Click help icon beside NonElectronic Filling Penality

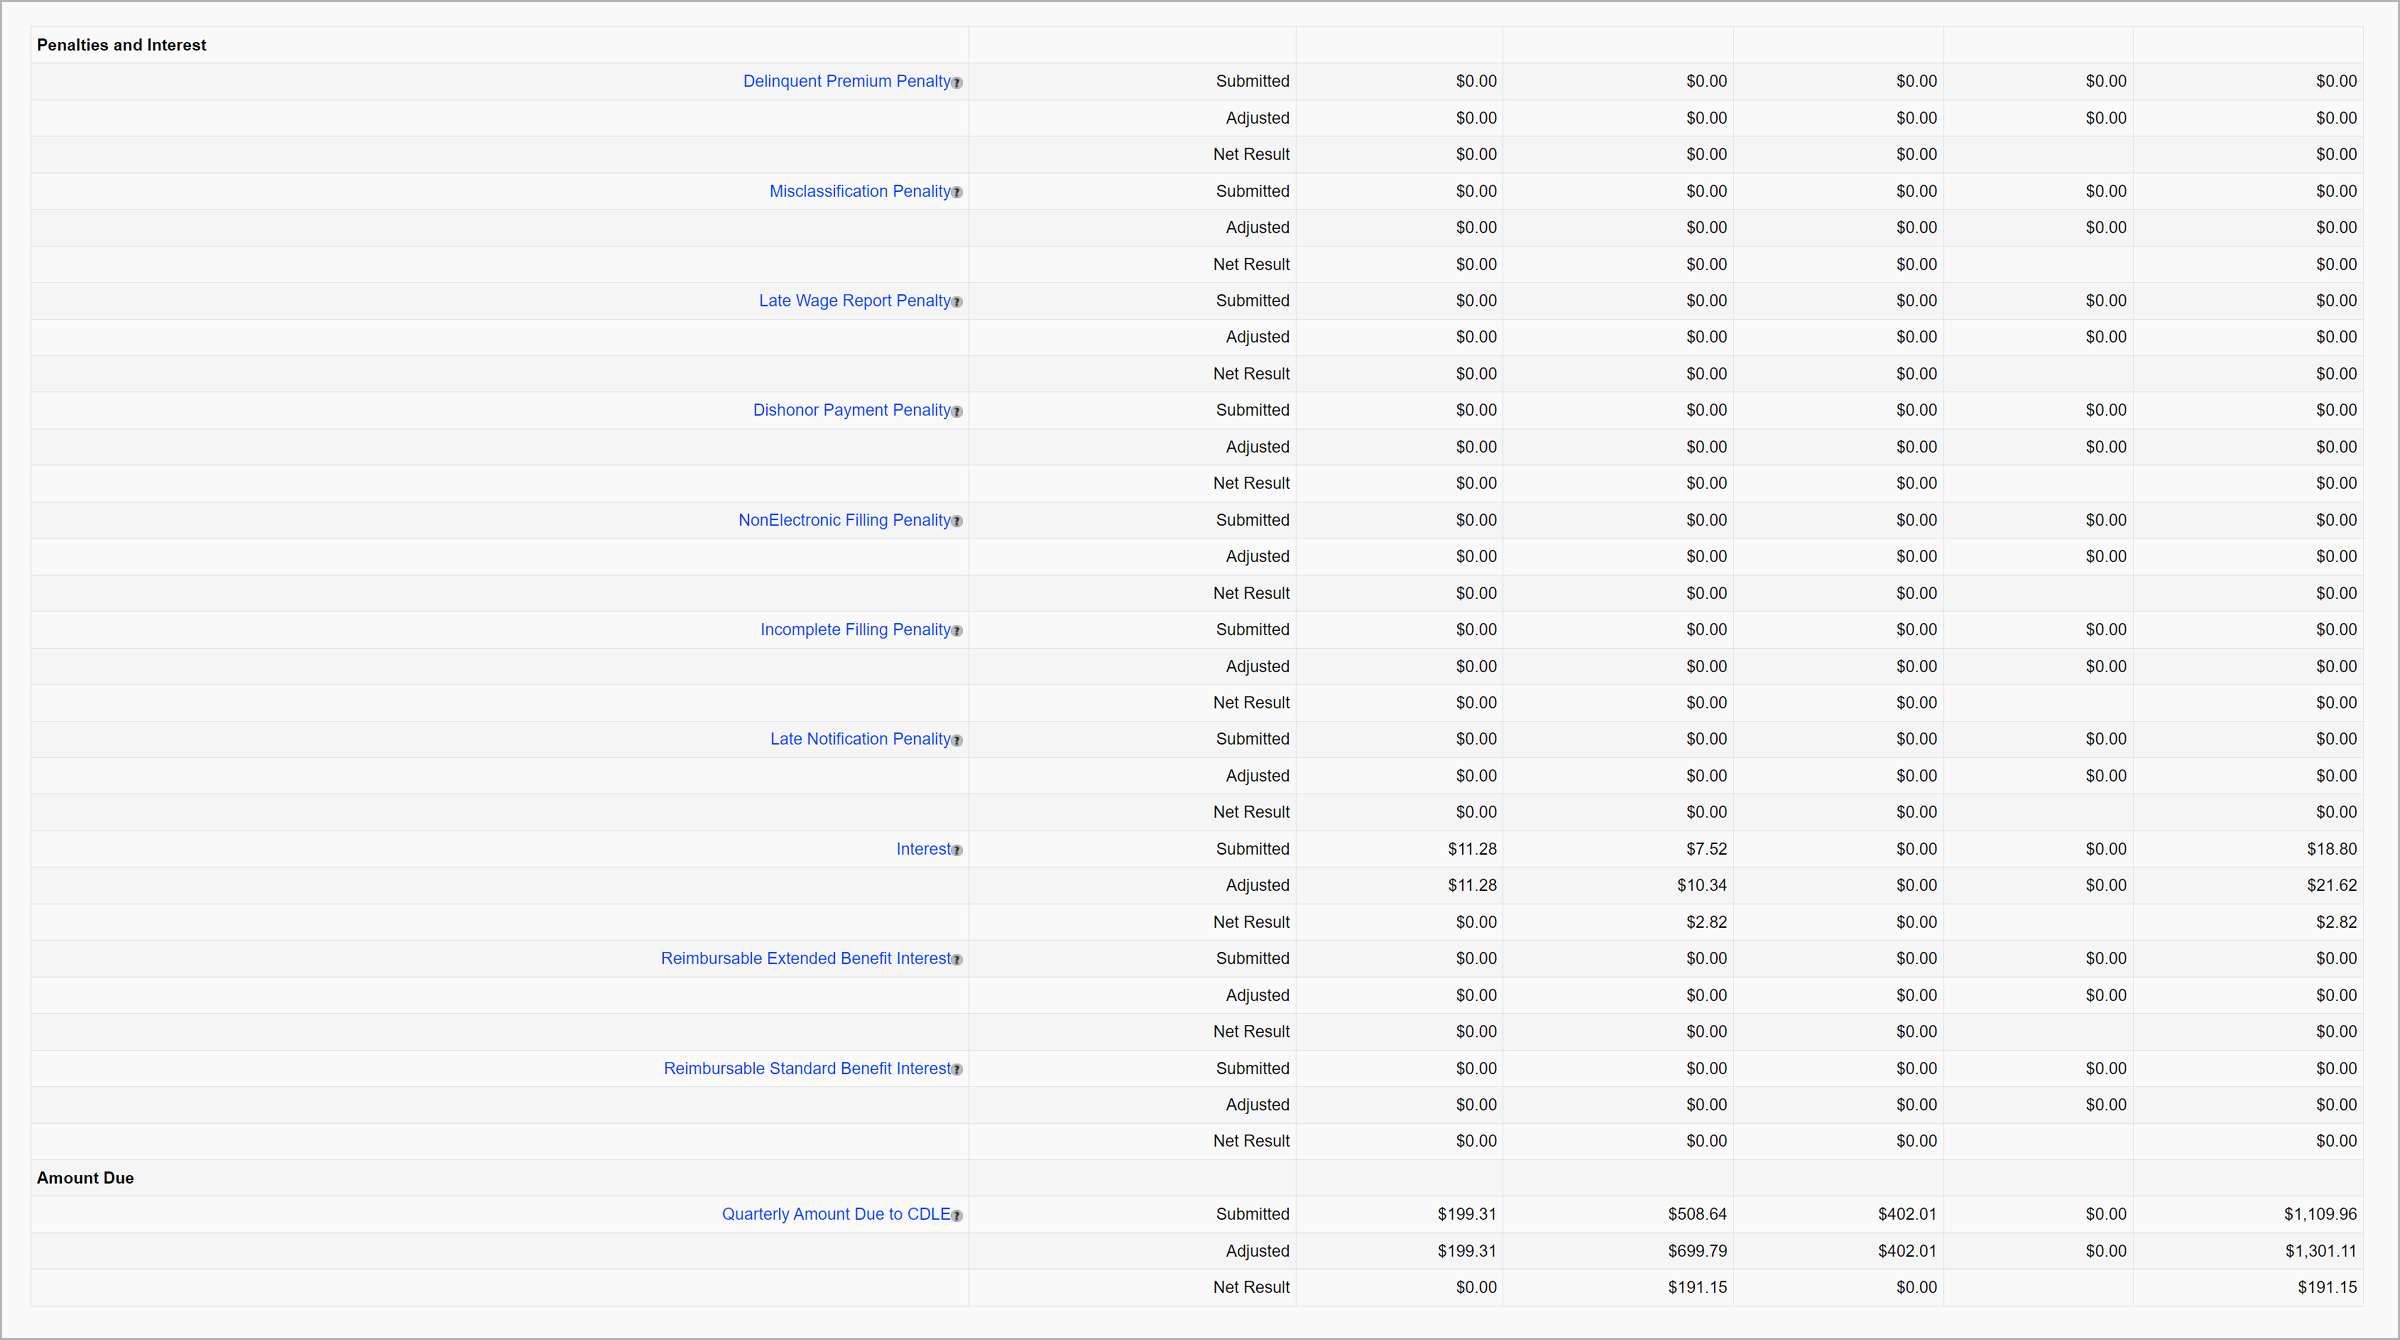(957, 522)
